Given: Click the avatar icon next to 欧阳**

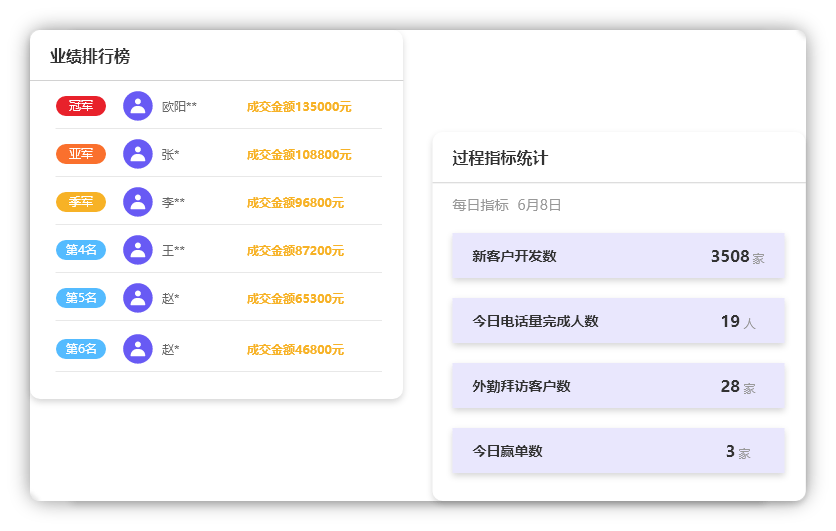Looking at the screenshot, I should pos(138,106).
